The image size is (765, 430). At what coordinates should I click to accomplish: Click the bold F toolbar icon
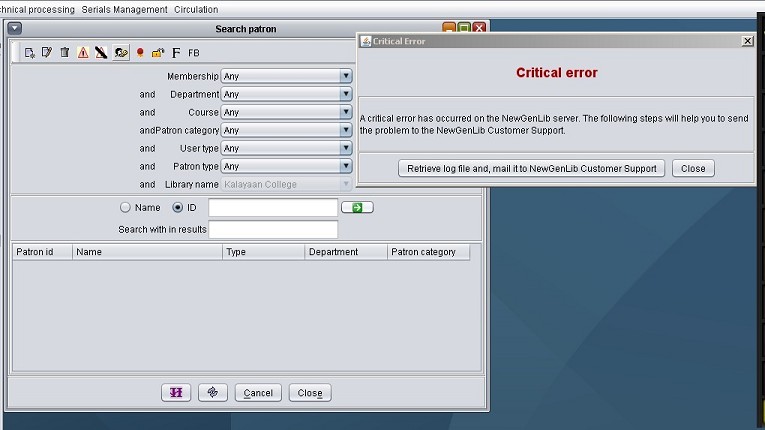pyautogui.click(x=176, y=52)
